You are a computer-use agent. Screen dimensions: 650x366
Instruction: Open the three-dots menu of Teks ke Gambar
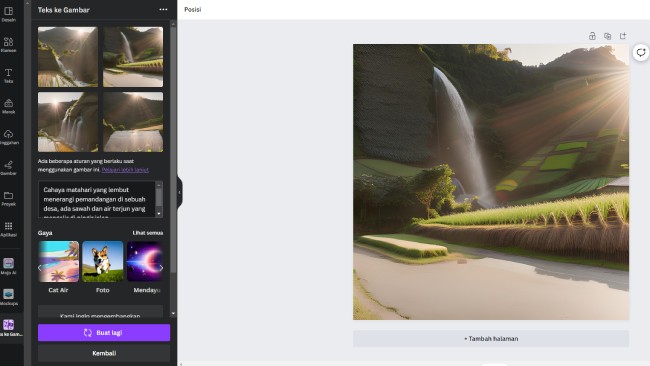[163, 10]
